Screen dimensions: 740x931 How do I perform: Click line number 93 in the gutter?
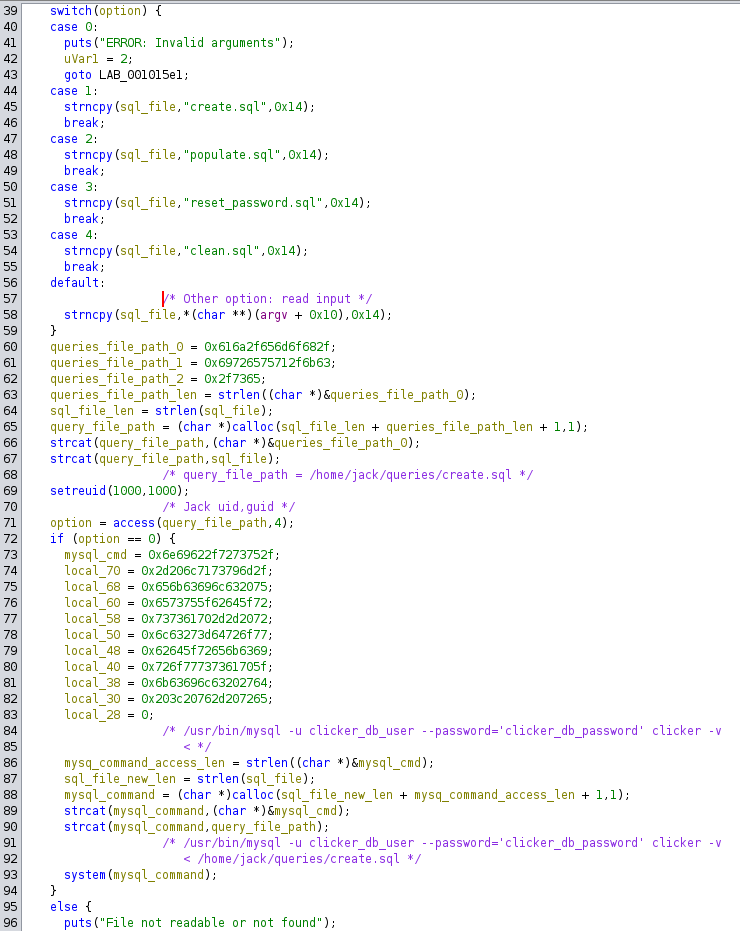pos(12,875)
